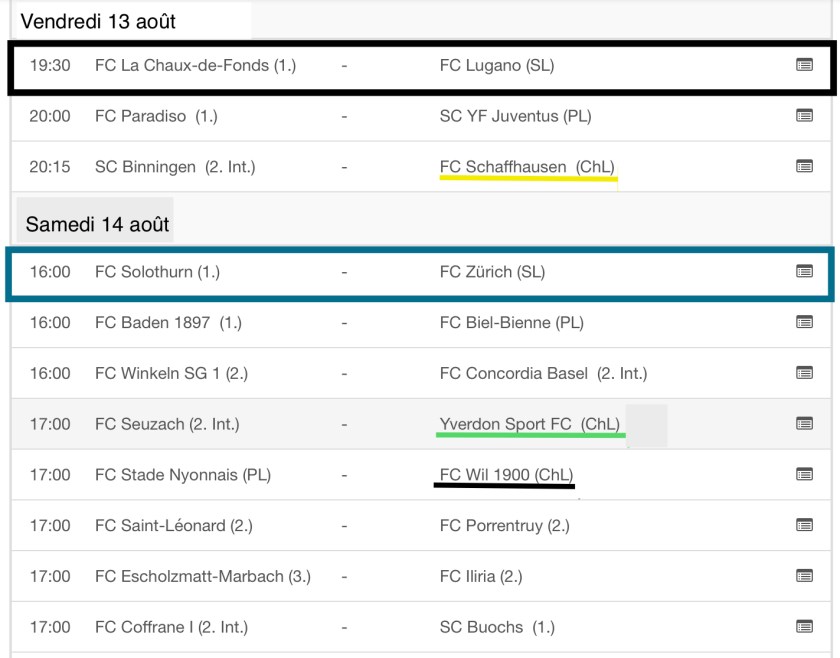
Task: Open details icon for FC Escholzmatt-Marbach match
Action: 804,576
